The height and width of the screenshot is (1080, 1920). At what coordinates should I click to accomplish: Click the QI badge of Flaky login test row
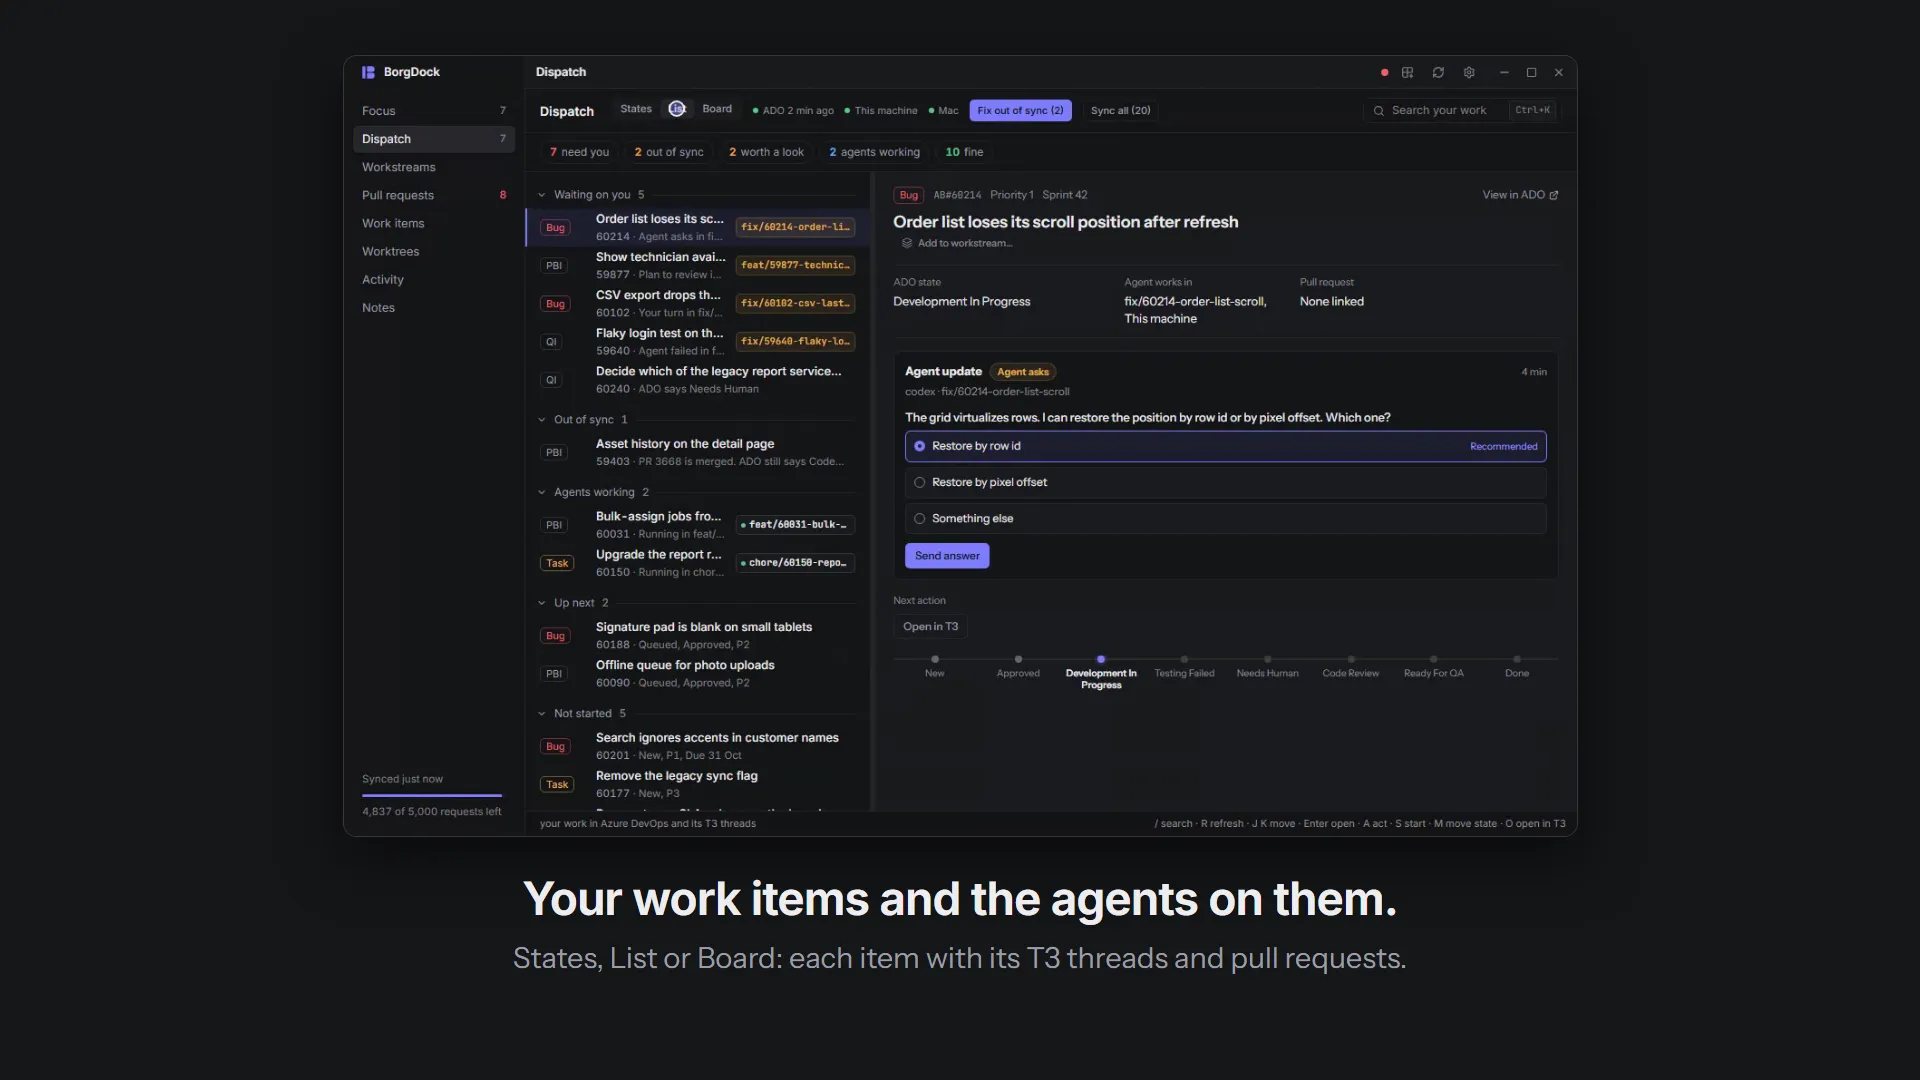click(551, 342)
